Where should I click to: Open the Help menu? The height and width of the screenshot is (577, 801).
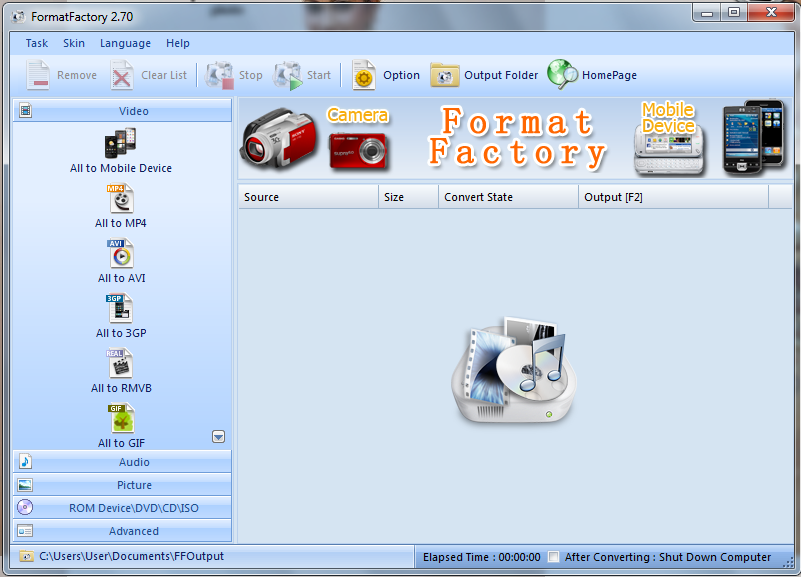[x=178, y=43]
